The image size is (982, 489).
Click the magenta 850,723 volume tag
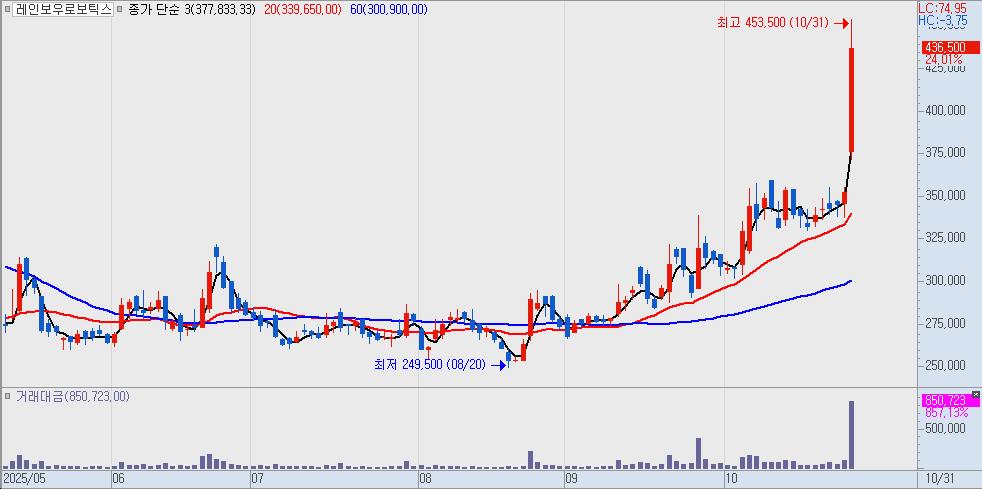[951, 400]
